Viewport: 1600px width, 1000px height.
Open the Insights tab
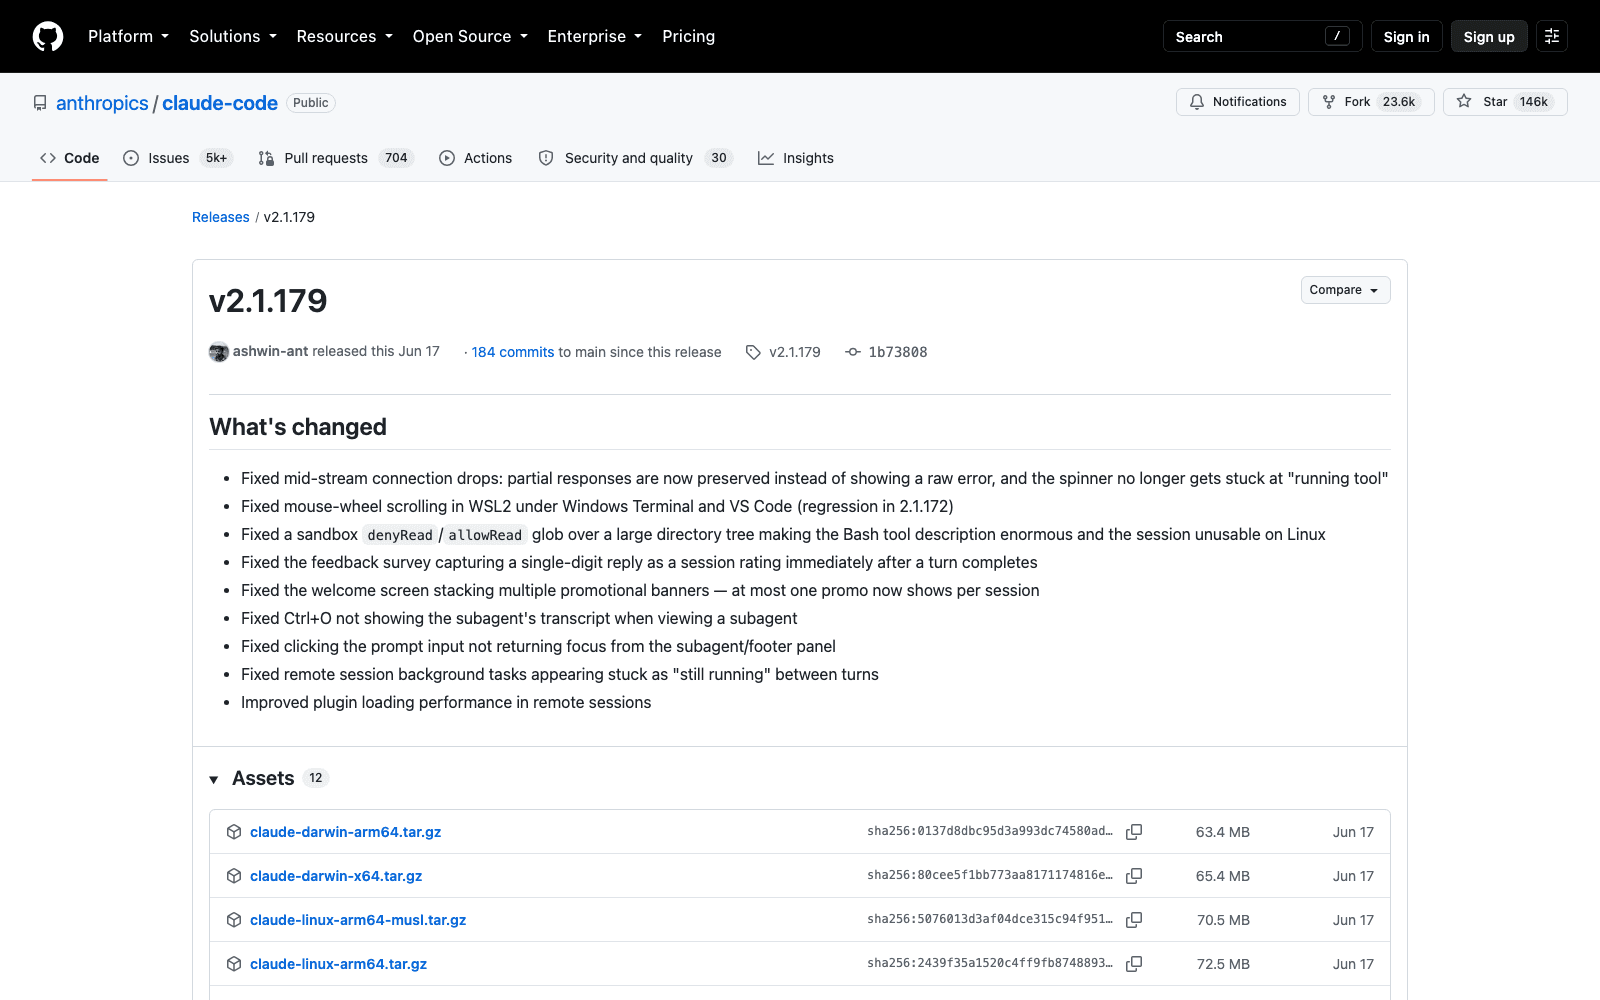tap(795, 158)
